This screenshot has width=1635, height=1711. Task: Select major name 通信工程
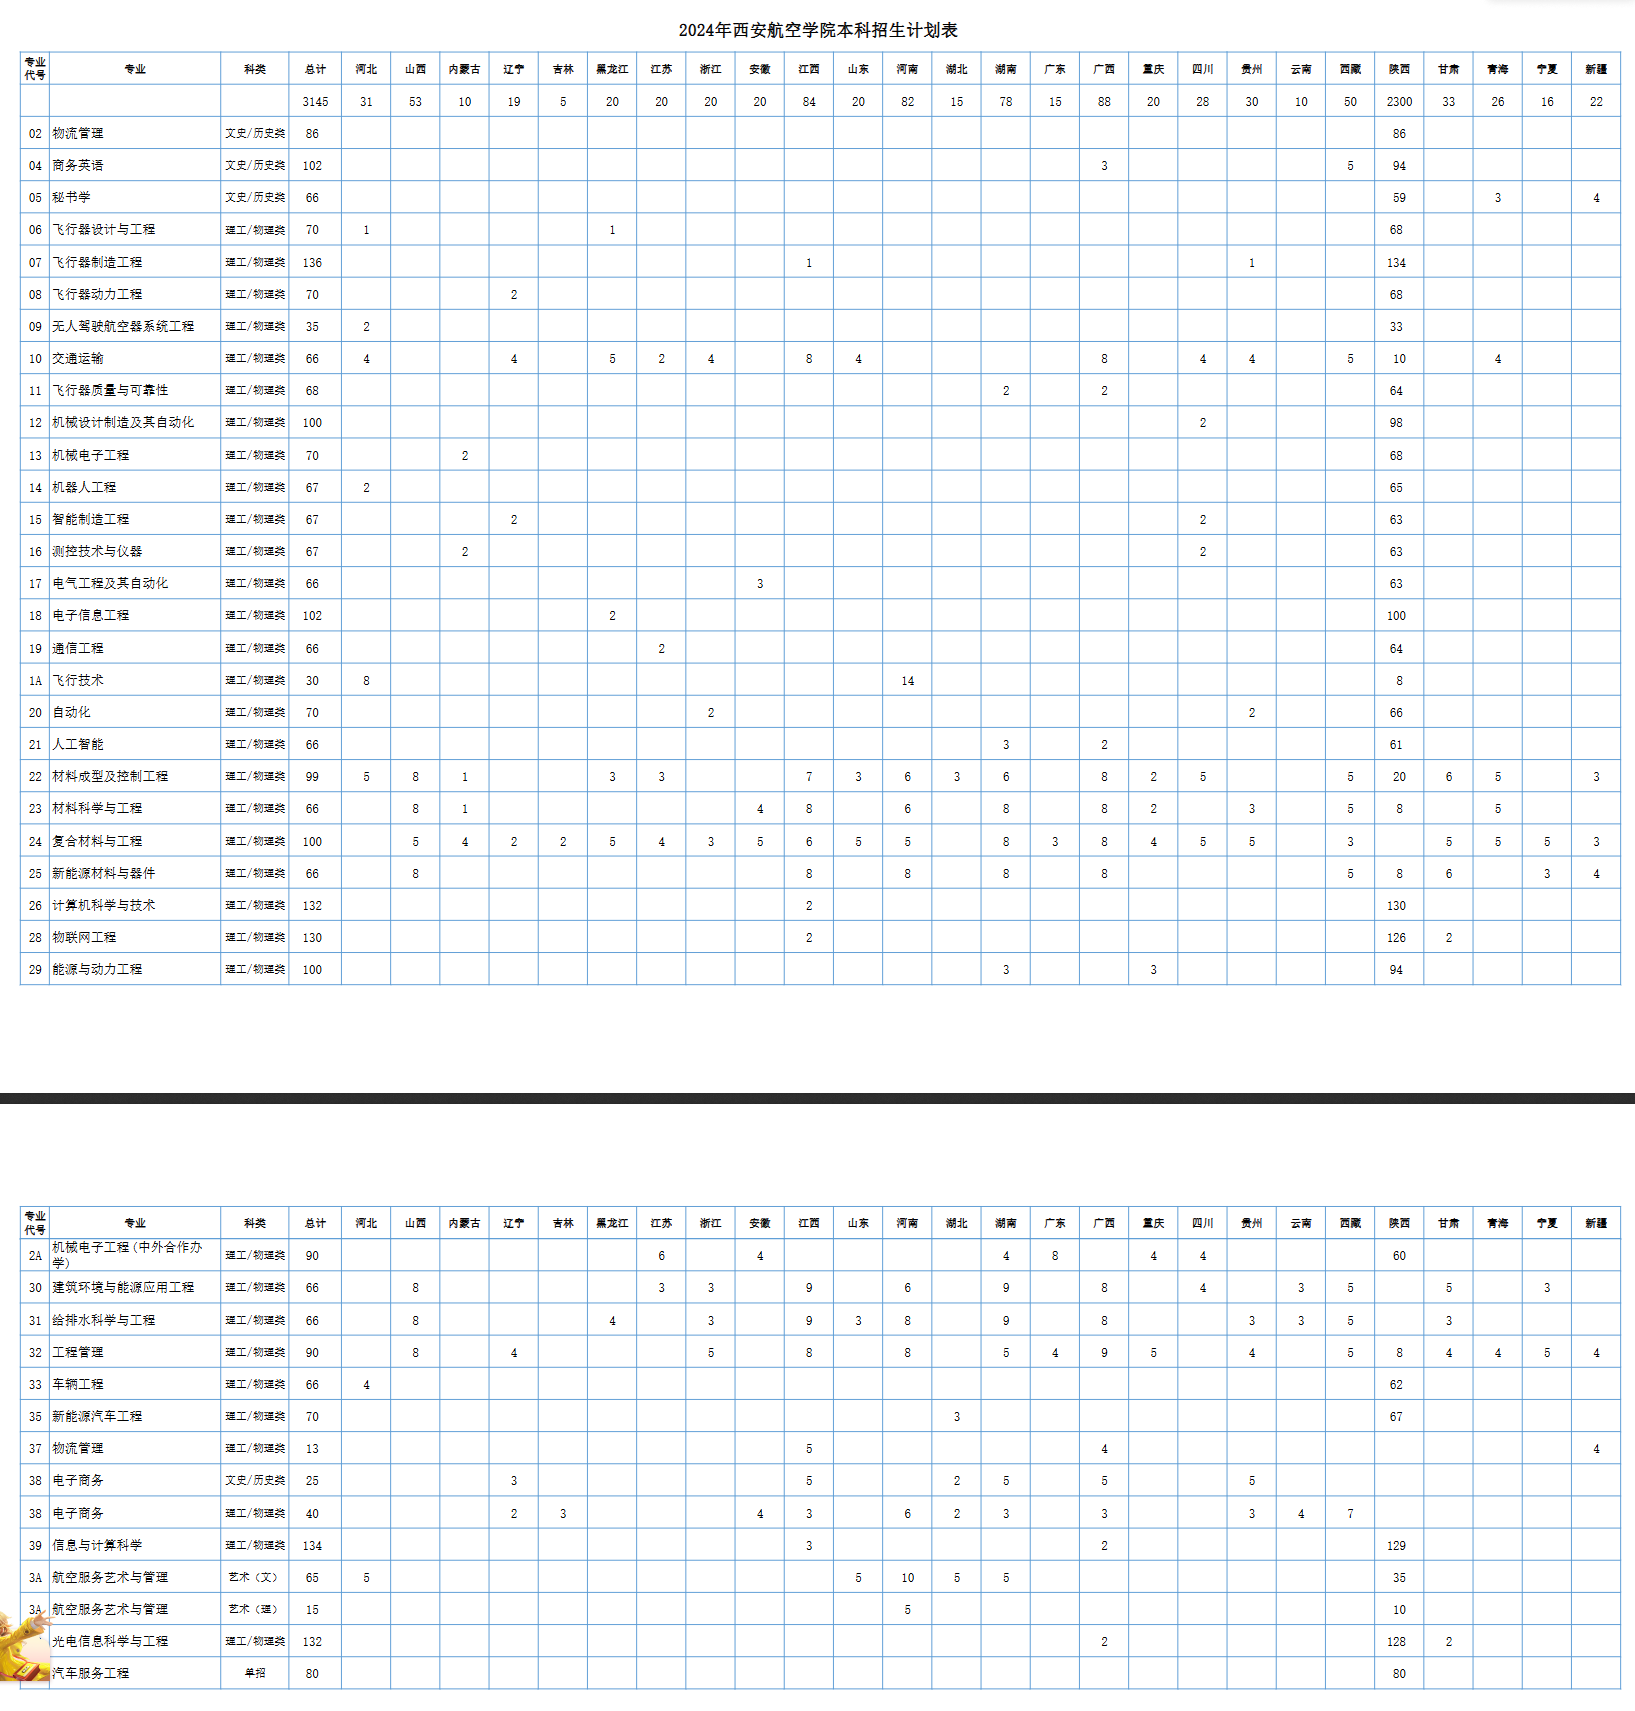click(x=78, y=649)
